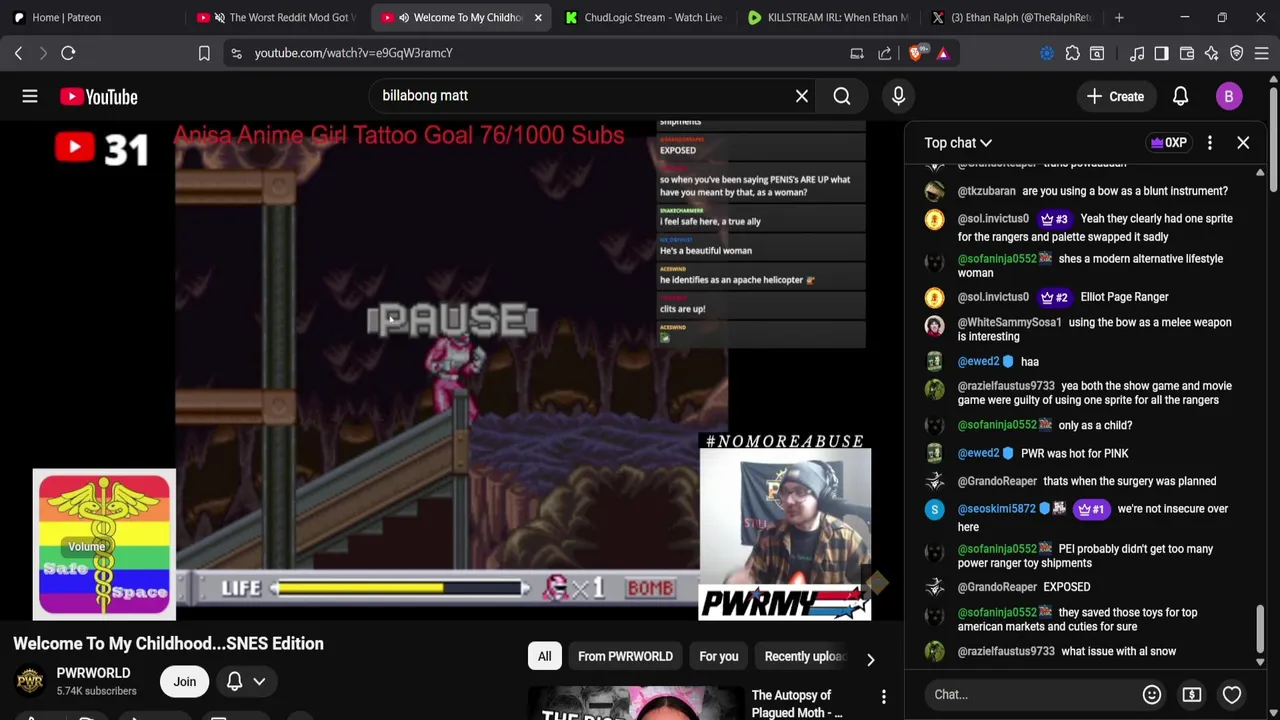
Task: Click the blue circular extension icon
Action: (1047, 53)
